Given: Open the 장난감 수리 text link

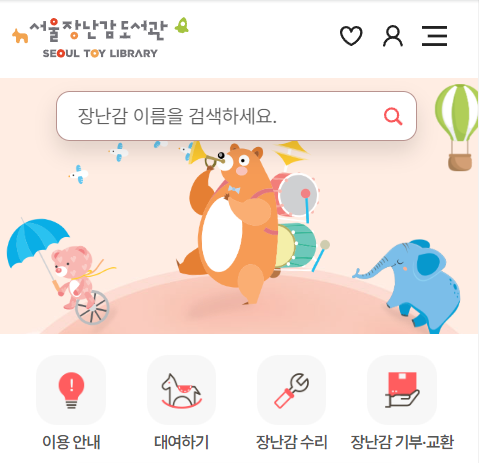Looking at the screenshot, I should point(291,442).
